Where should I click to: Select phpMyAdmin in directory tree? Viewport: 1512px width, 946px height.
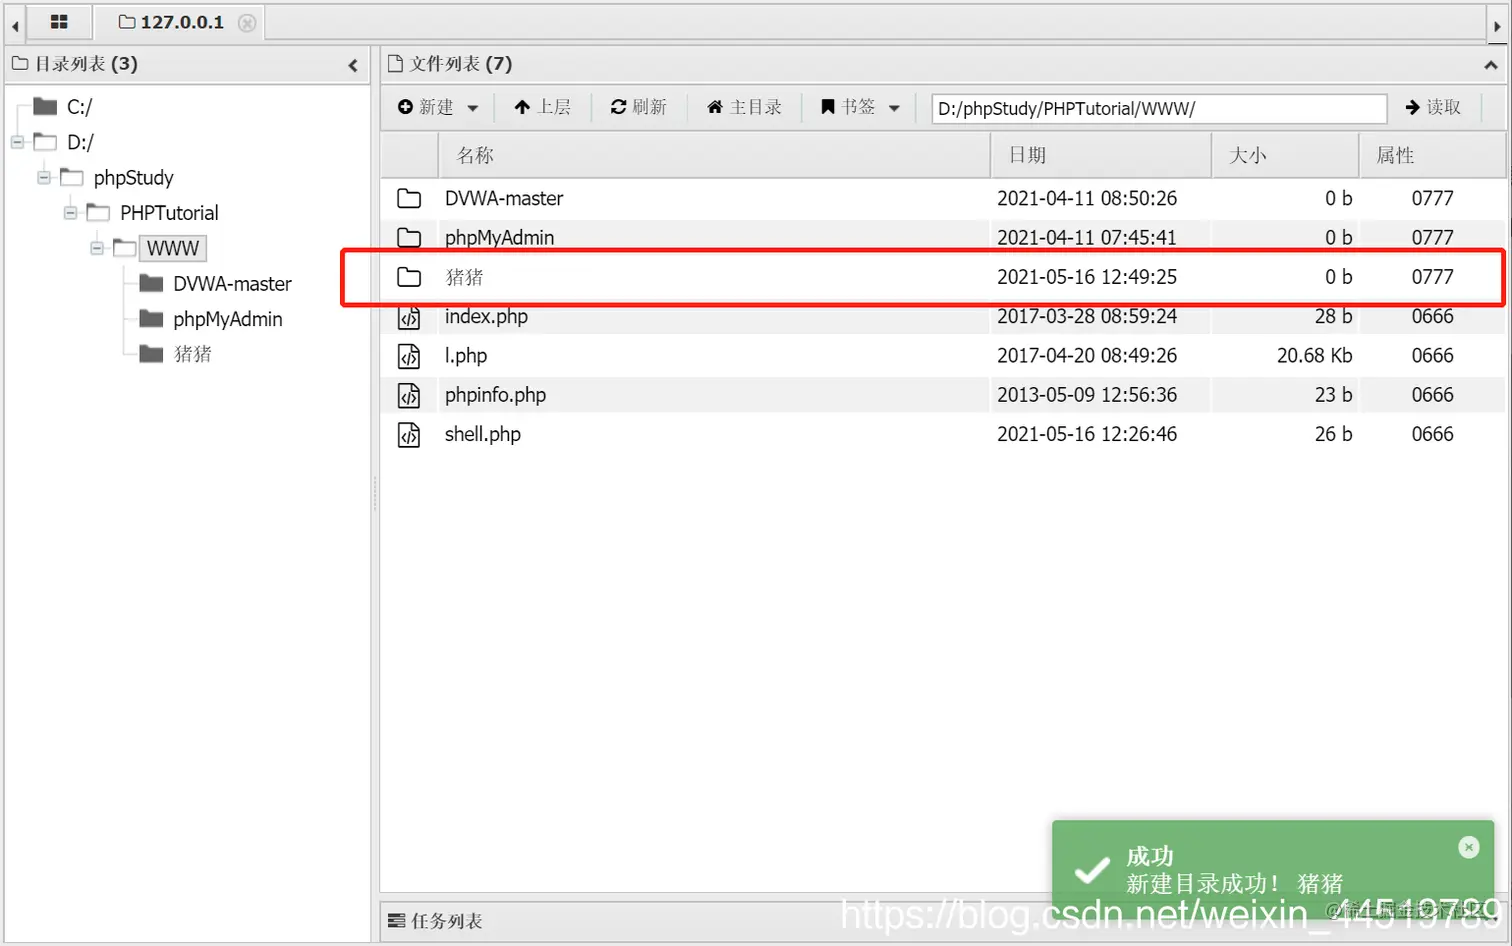point(227,319)
